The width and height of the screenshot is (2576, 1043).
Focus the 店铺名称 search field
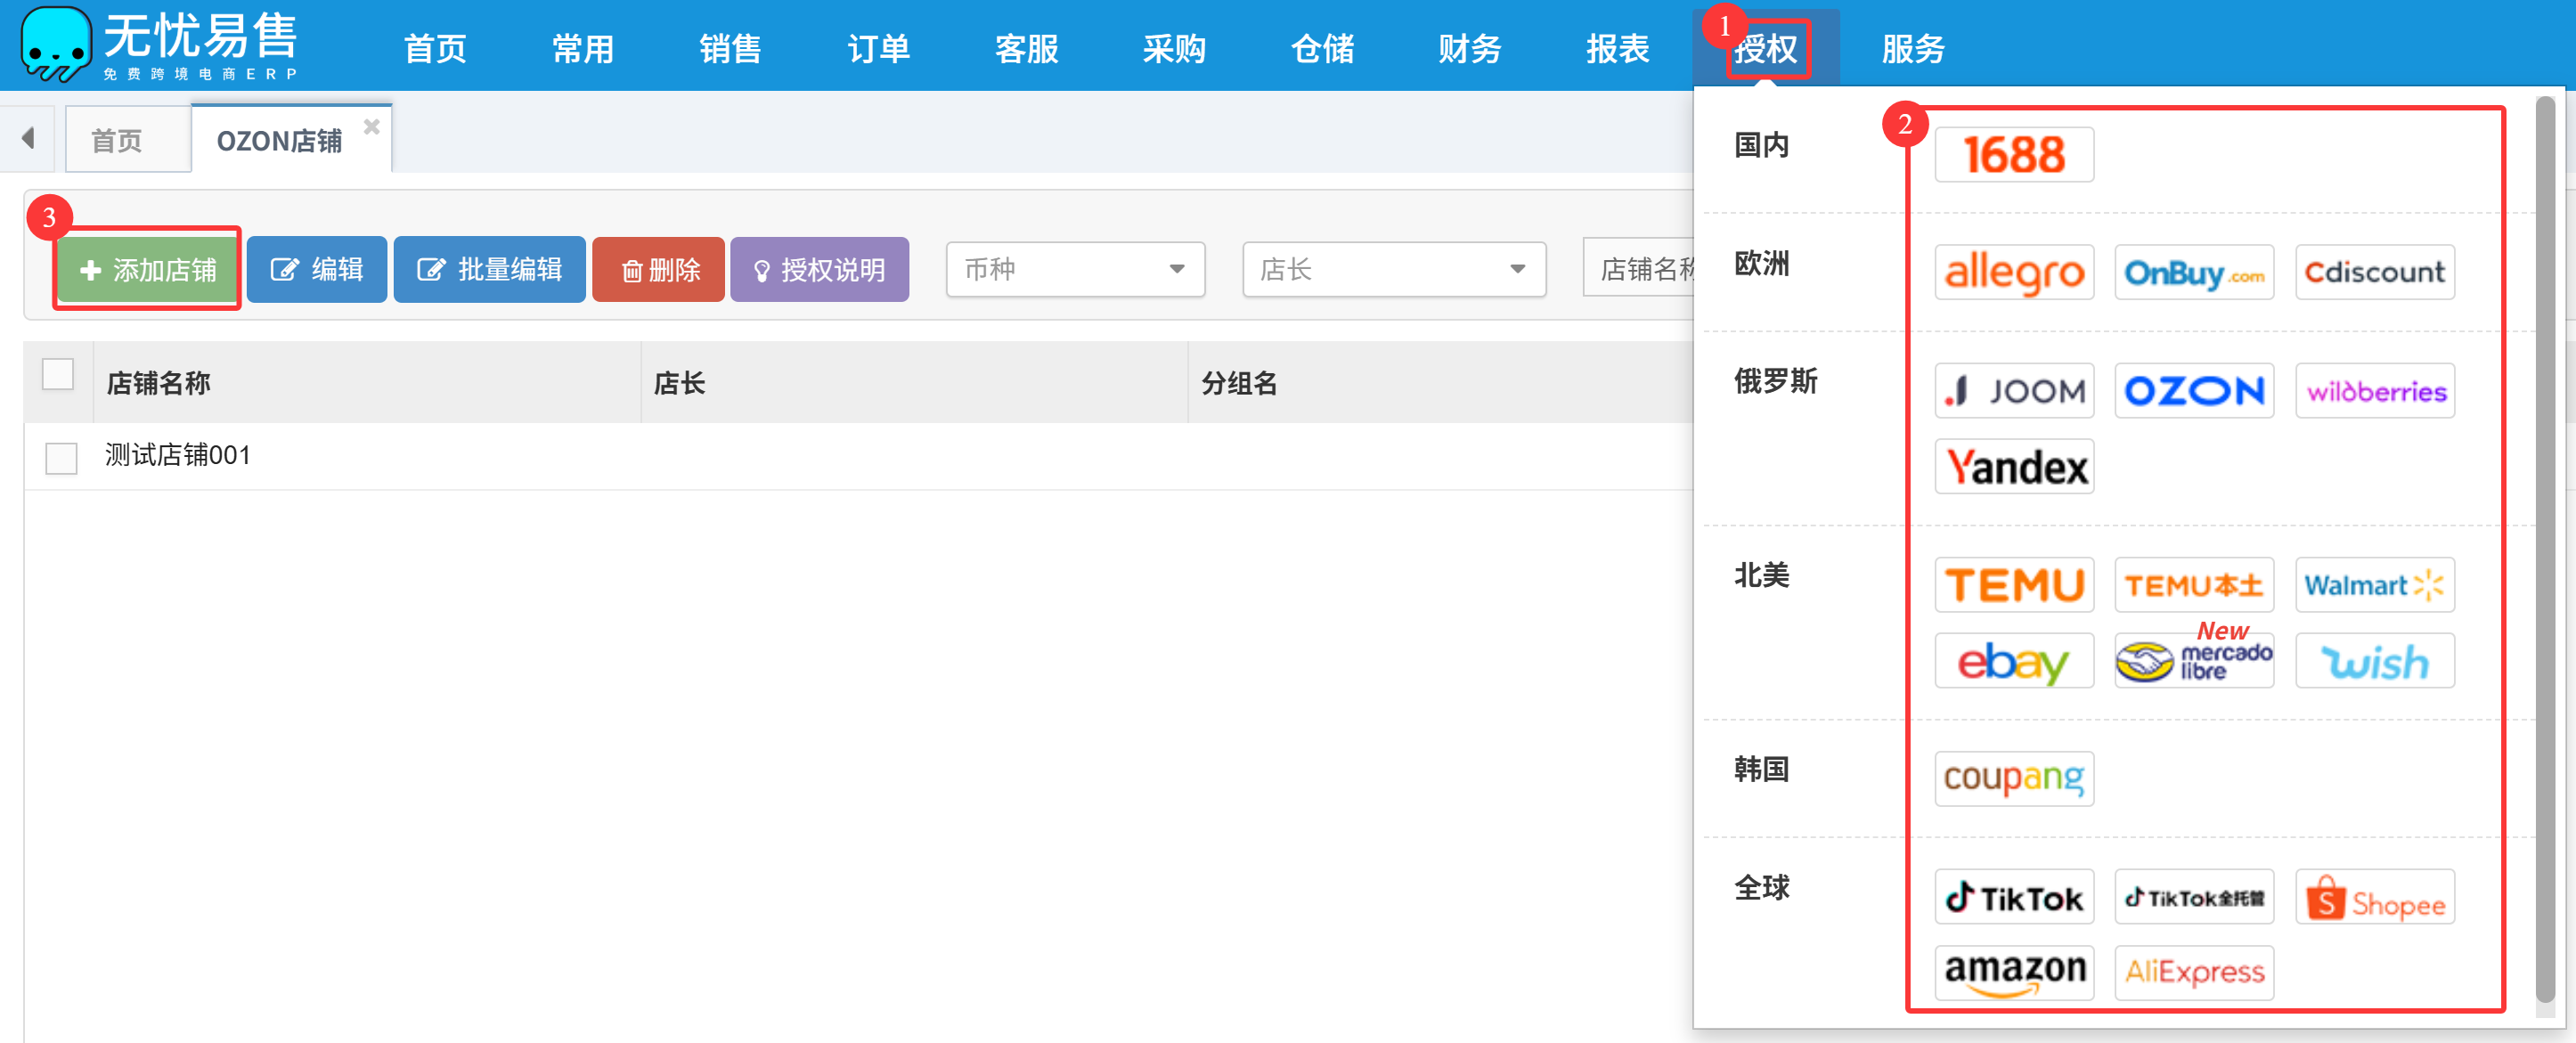[x=1640, y=269]
